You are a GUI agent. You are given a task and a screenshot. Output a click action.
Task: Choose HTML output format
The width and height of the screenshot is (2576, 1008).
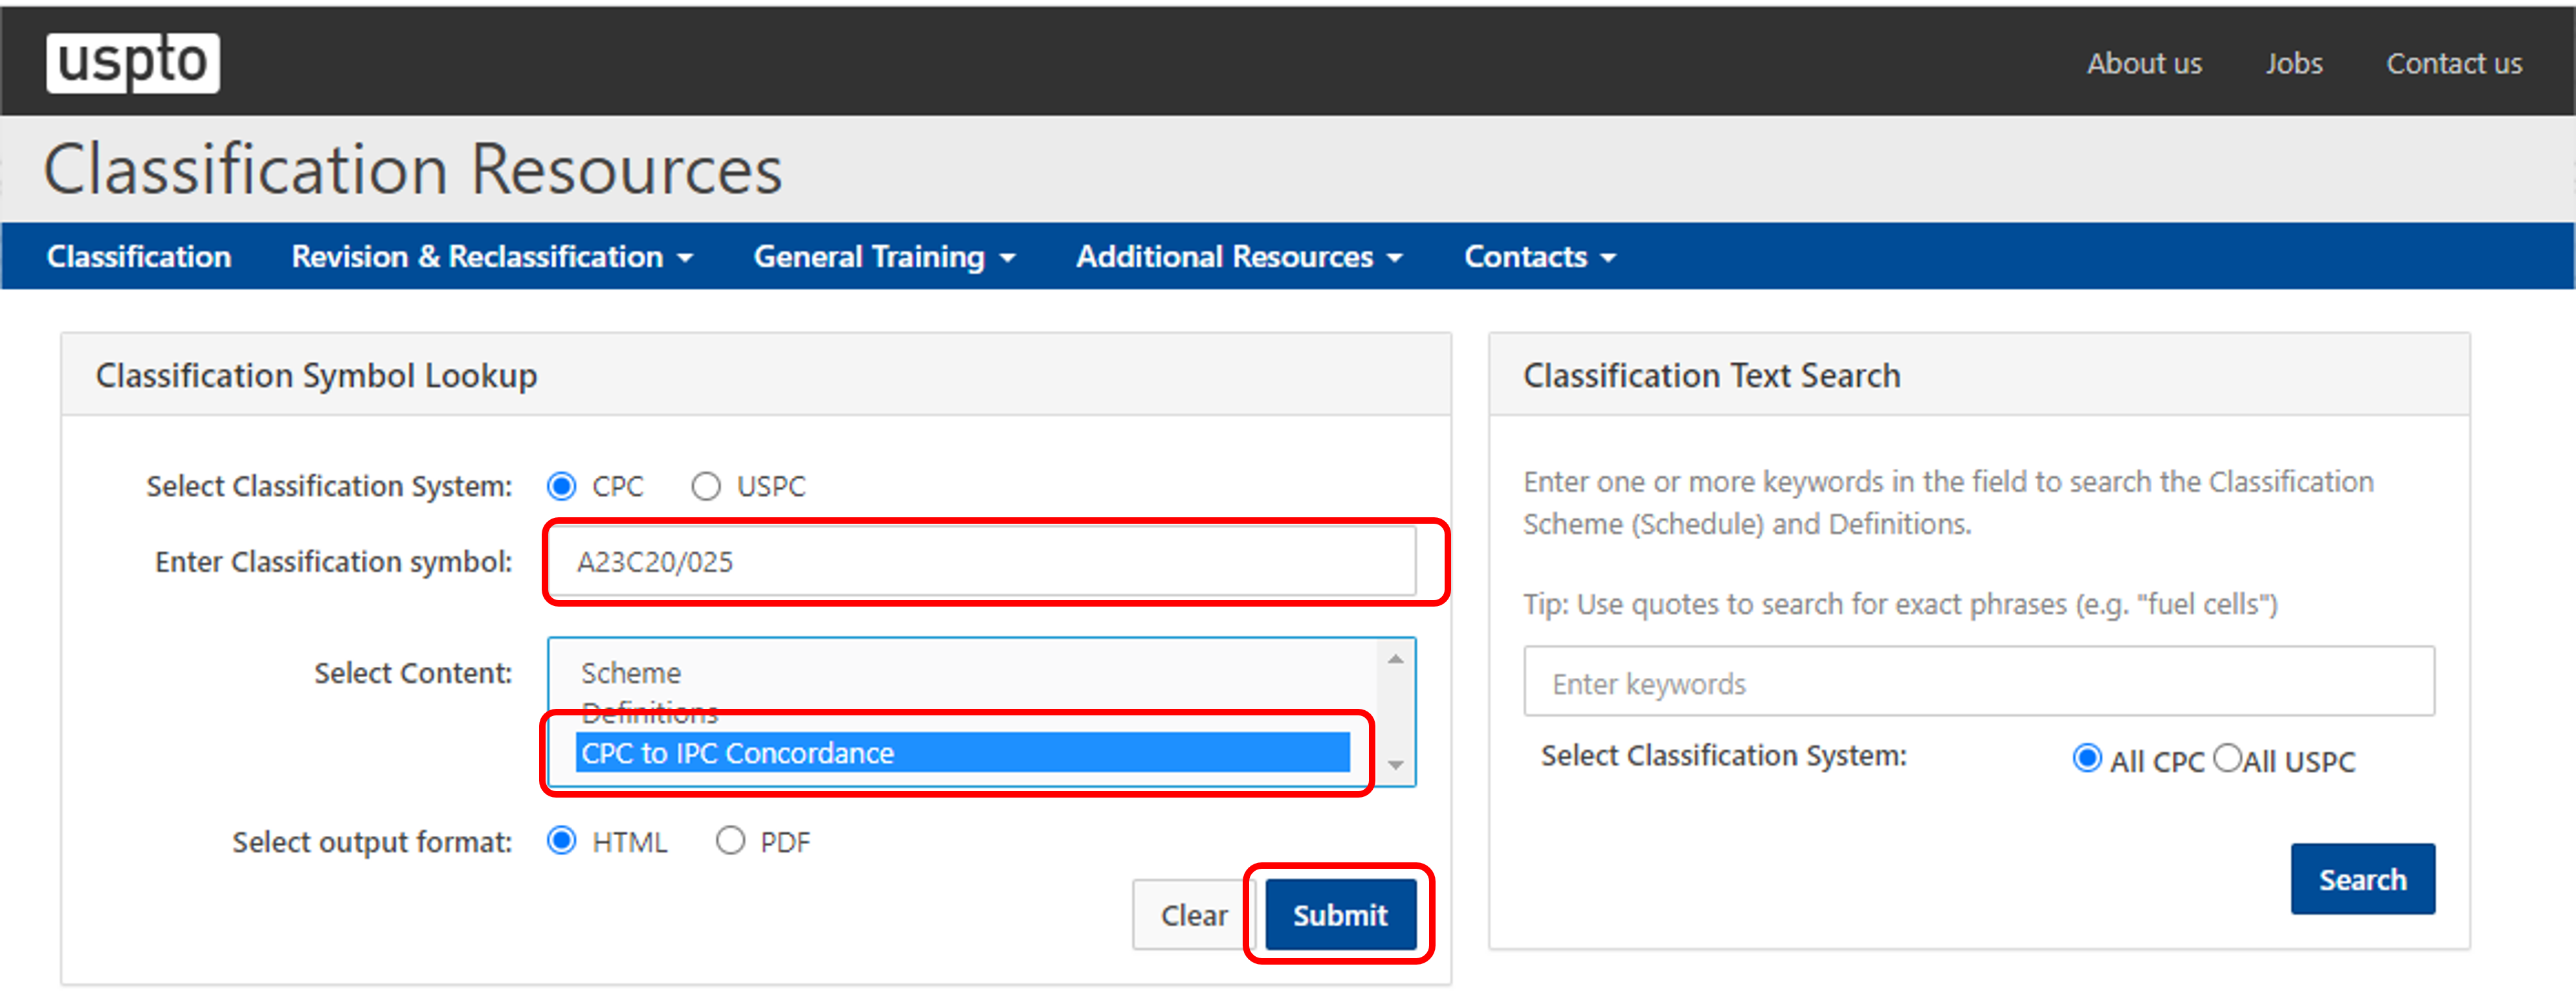(x=562, y=841)
